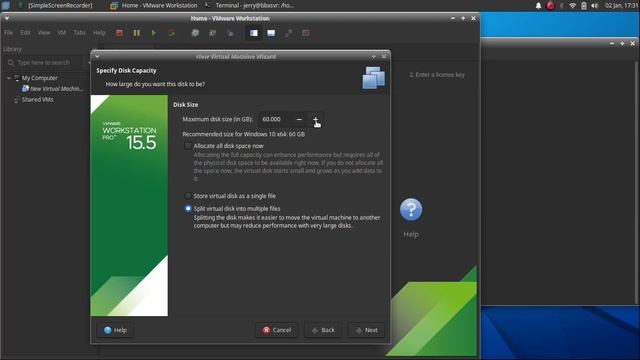640x360 pixels.
Task: Close the New Virtual Machine Wizard dialog
Action: (x=384, y=57)
